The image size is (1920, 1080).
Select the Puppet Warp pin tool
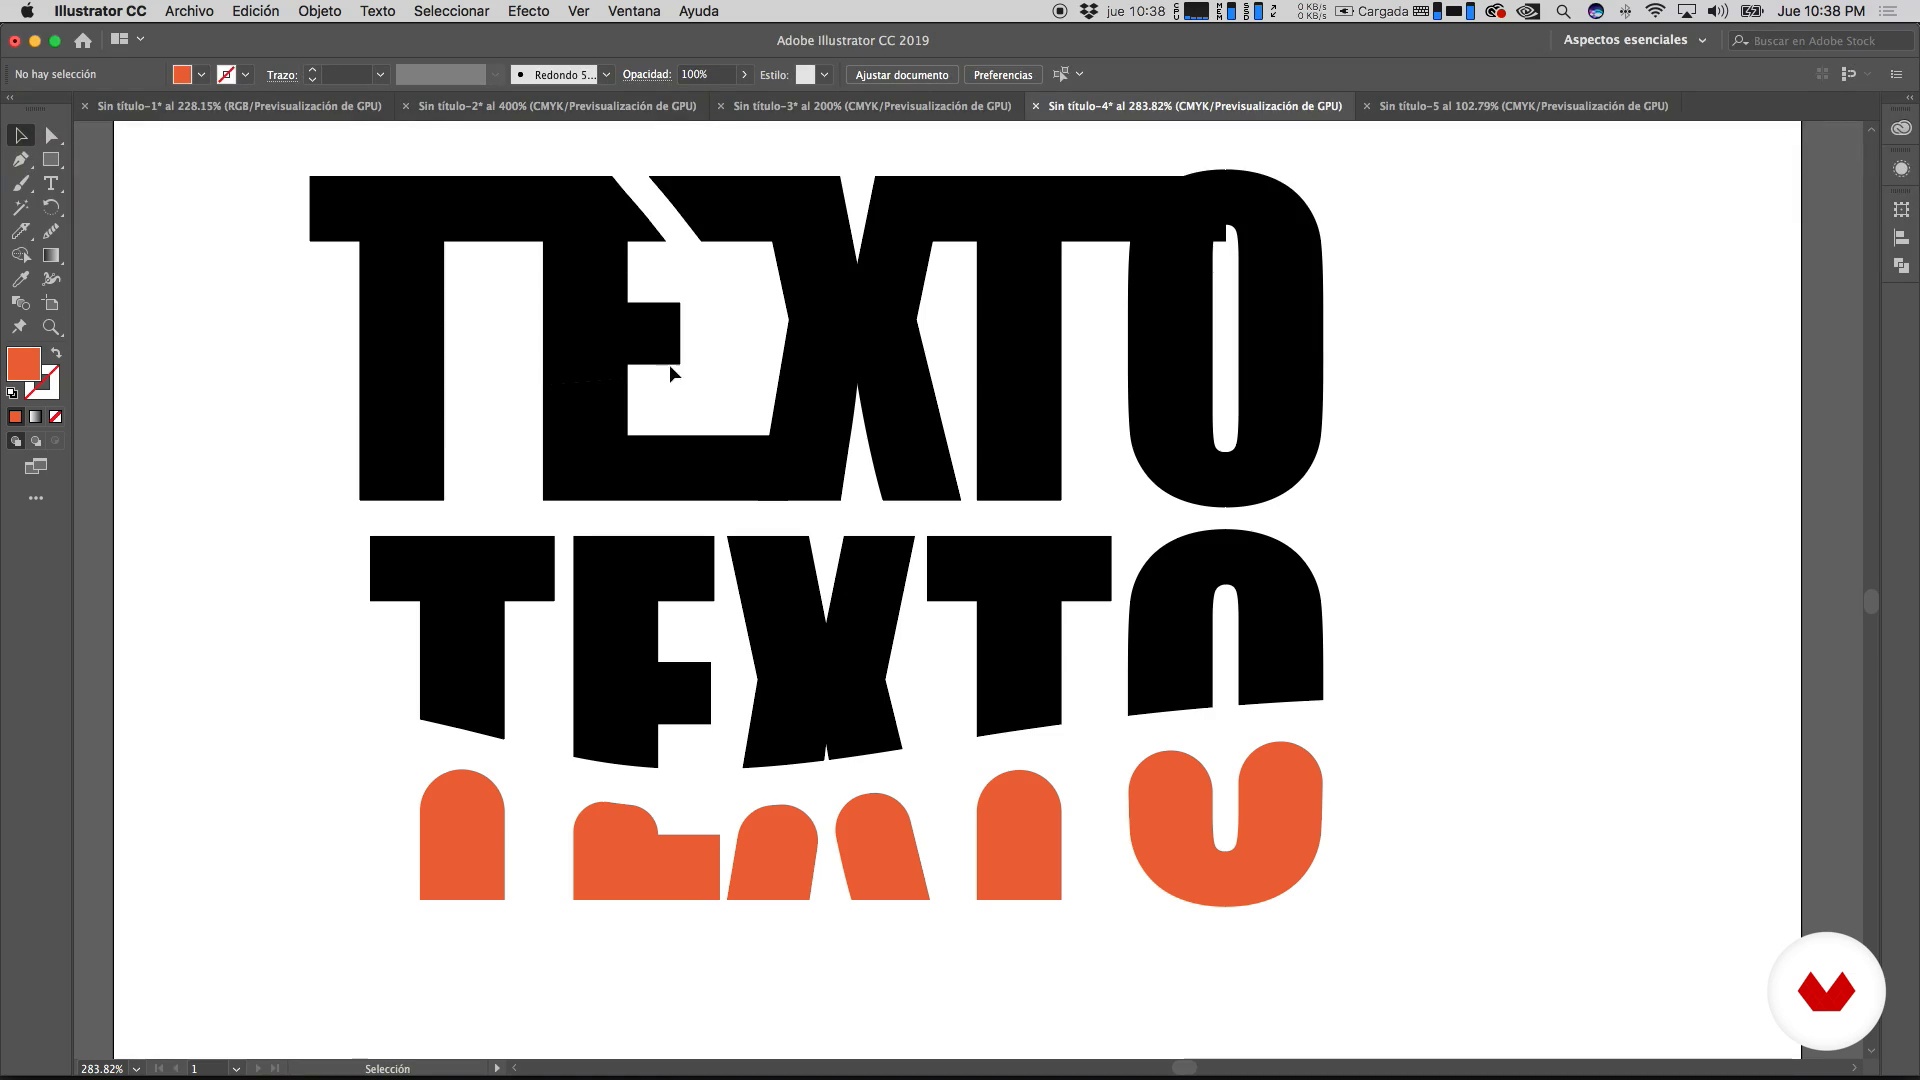[20, 328]
